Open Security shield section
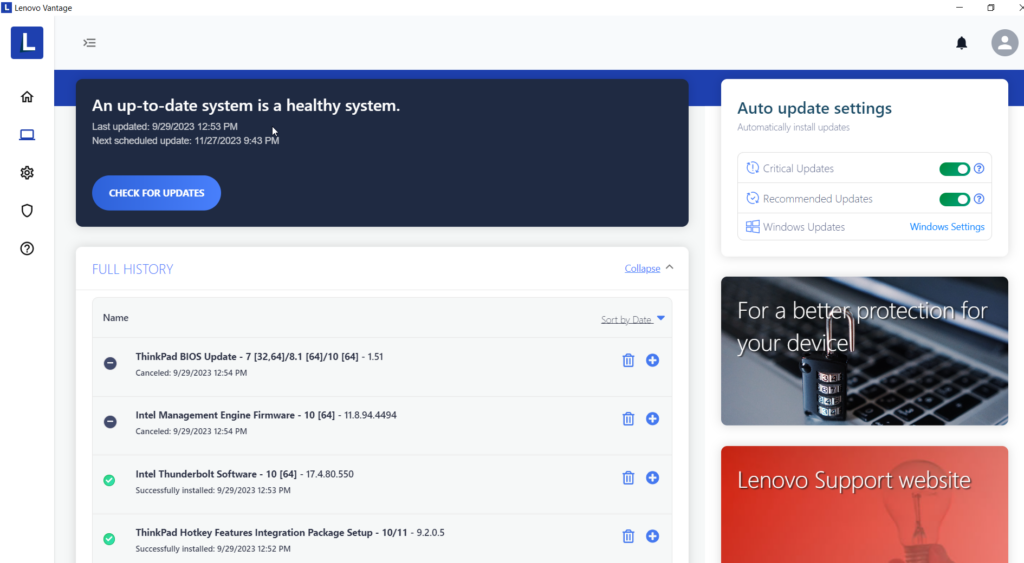 27,210
